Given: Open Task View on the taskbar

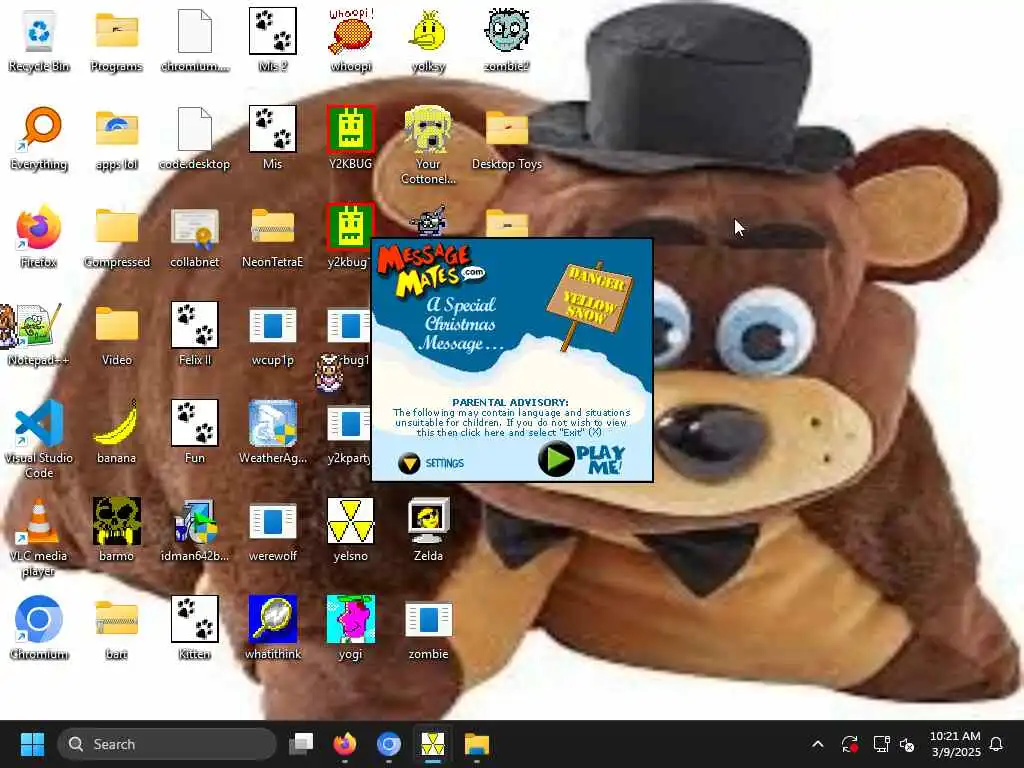Looking at the screenshot, I should [x=301, y=744].
